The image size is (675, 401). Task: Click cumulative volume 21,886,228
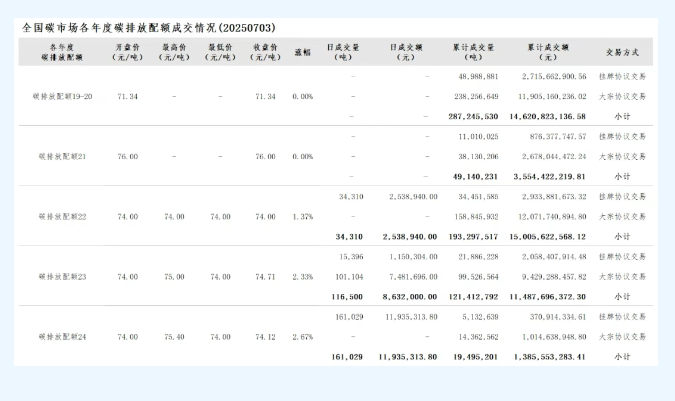click(478, 257)
